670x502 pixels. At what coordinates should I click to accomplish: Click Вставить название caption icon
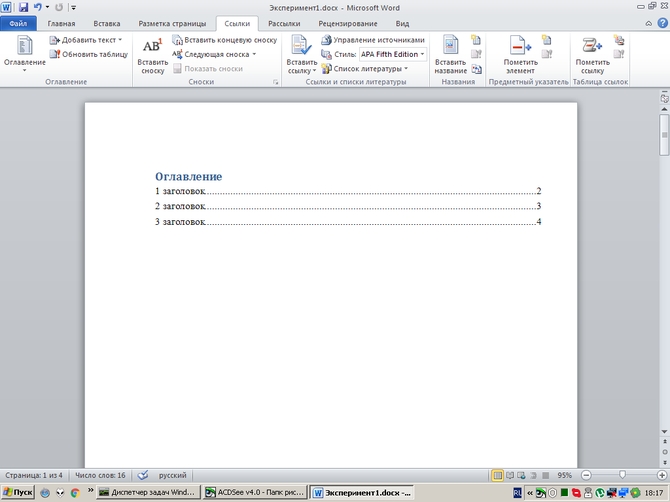(451, 53)
